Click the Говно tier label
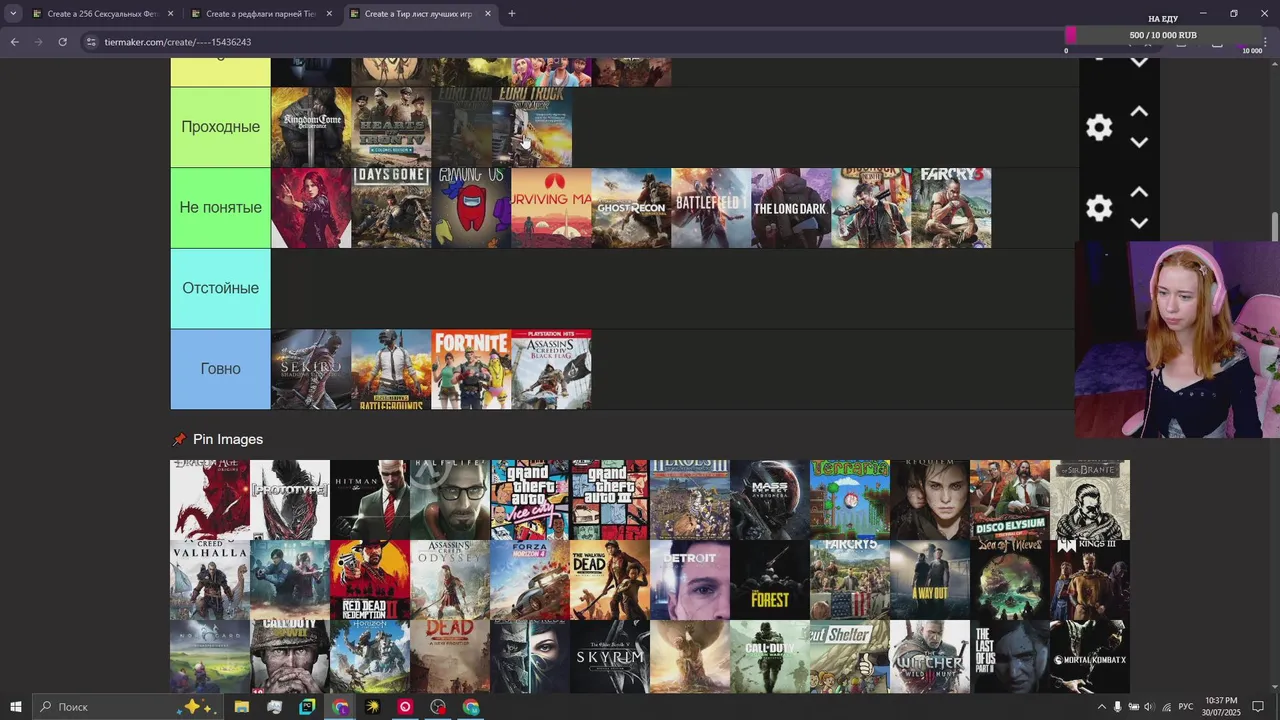 click(220, 369)
